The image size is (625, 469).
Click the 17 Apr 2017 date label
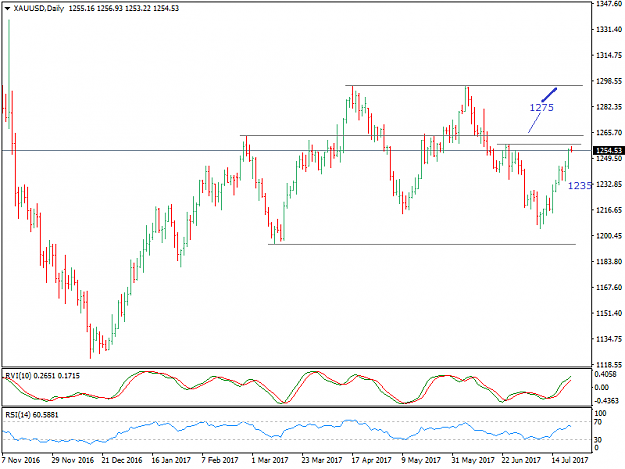click(371, 460)
